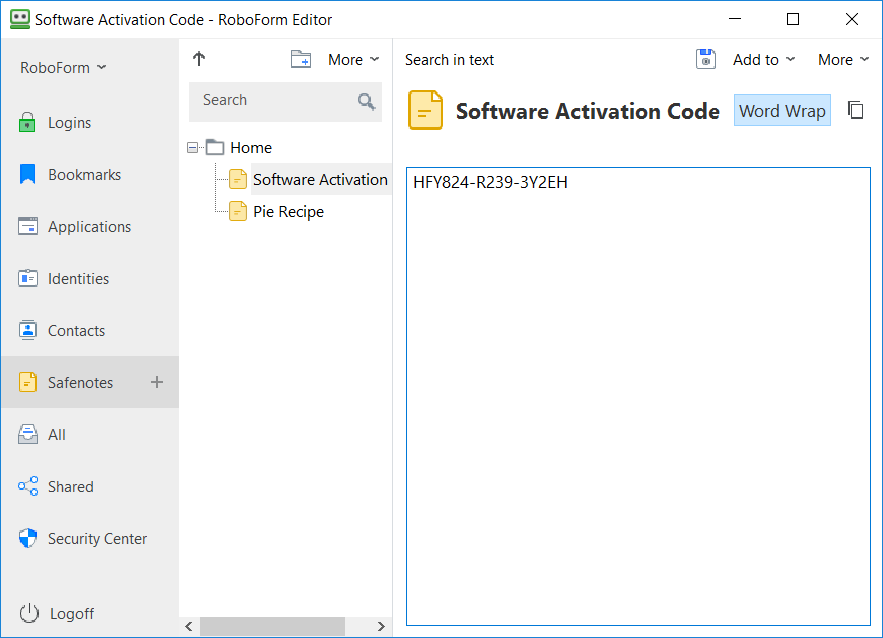The image size is (883, 638).
Task: Open the Pie Recipe safenote
Action: click(288, 212)
